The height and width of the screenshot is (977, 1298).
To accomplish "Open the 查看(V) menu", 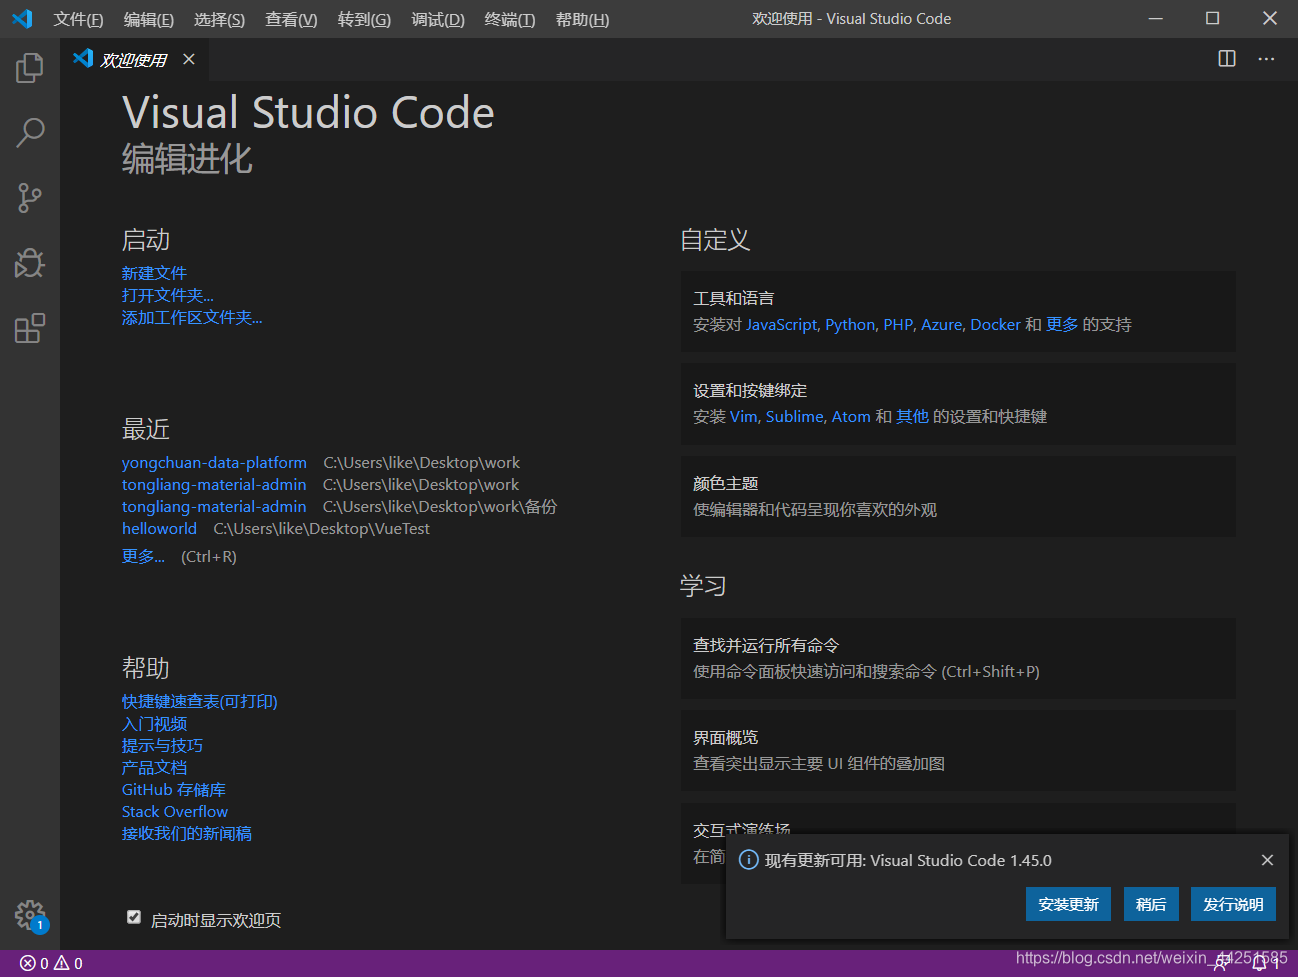I will (291, 19).
